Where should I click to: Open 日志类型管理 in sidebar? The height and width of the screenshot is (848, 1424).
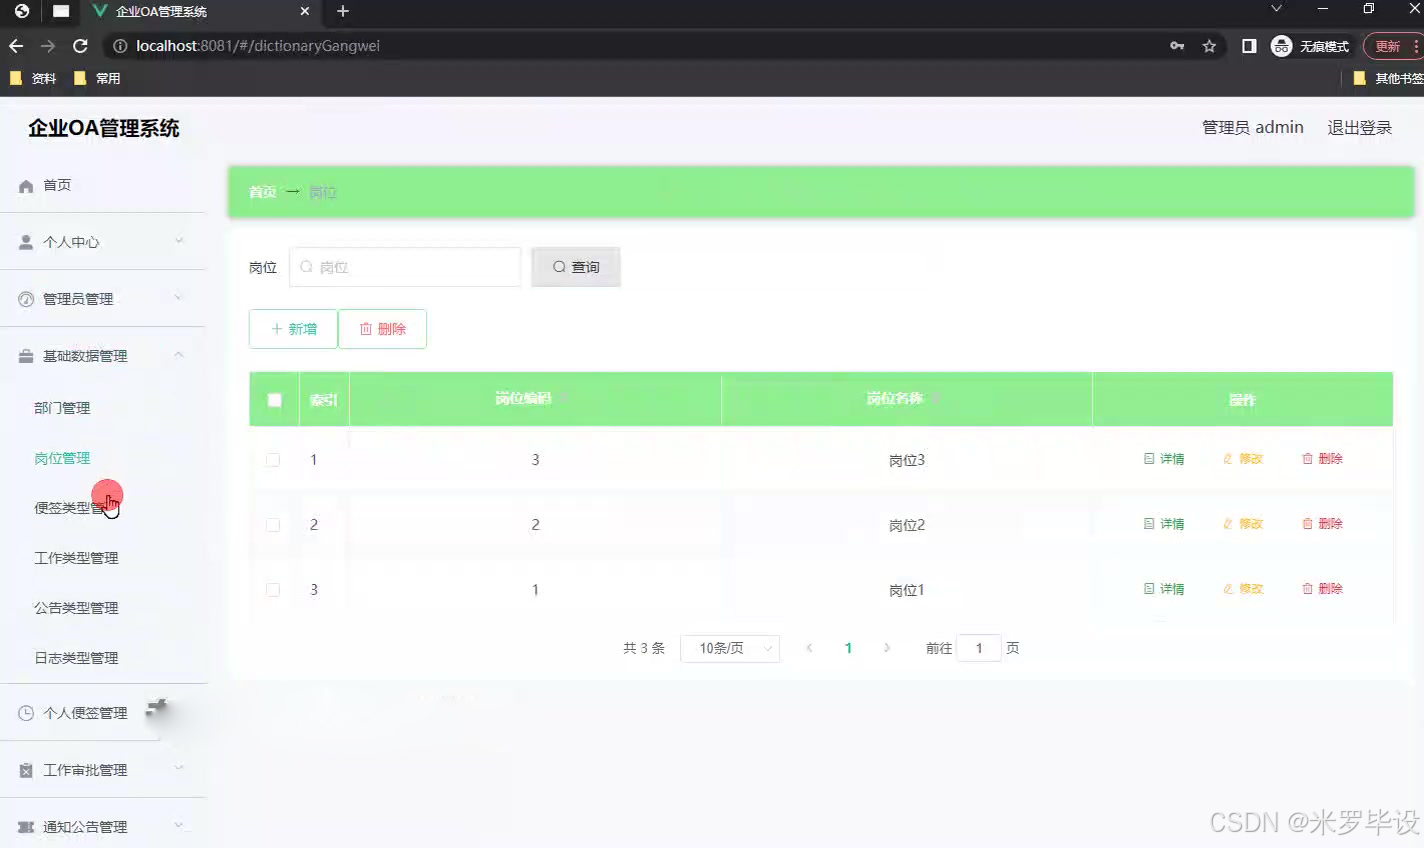[76, 658]
